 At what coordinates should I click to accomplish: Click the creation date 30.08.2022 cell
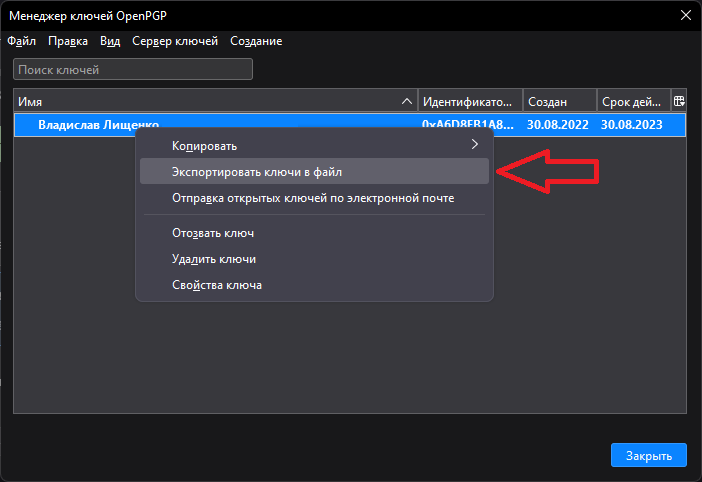coord(557,124)
